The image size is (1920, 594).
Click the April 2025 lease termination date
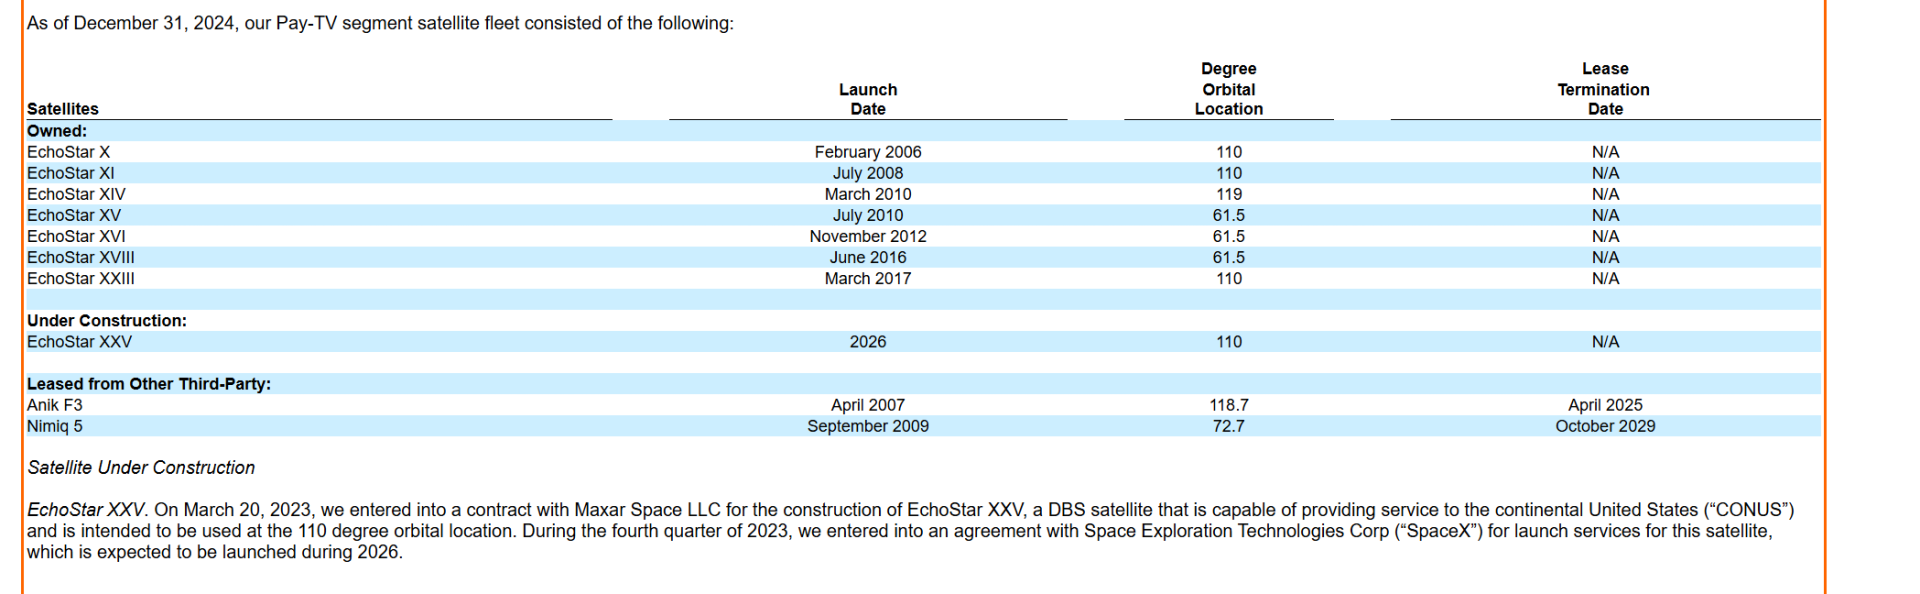pos(1604,405)
